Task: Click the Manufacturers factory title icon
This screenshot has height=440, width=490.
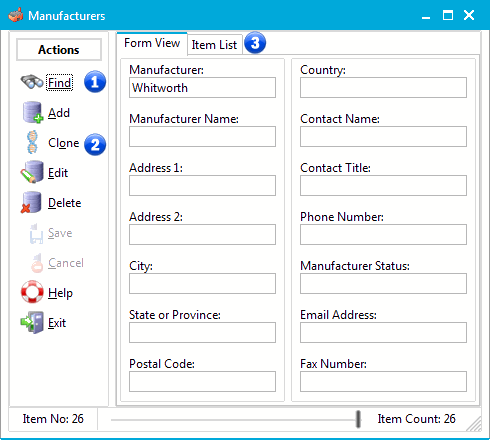Action: (x=16, y=15)
